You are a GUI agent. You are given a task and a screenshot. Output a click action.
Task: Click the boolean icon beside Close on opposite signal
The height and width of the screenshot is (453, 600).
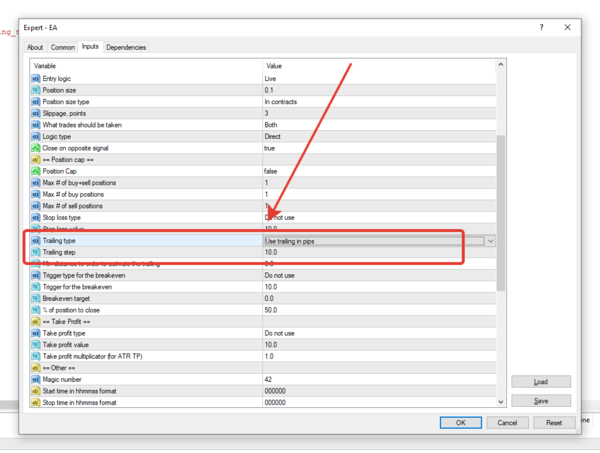tap(36, 148)
